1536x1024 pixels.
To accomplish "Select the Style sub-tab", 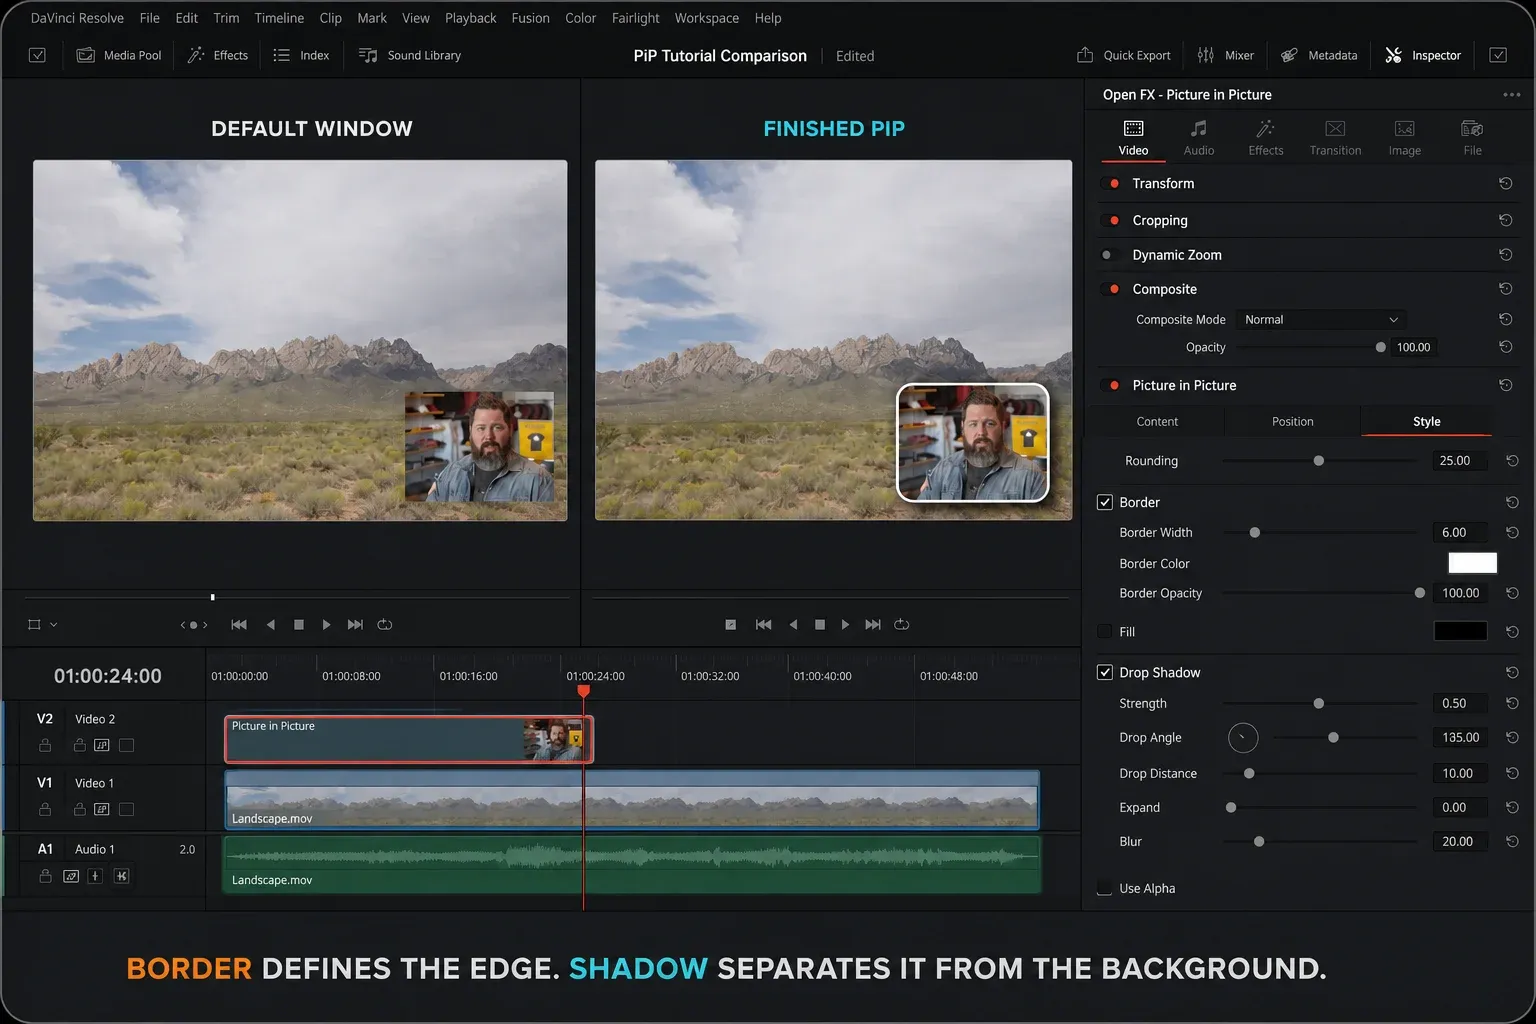I will coord(1426,421).
